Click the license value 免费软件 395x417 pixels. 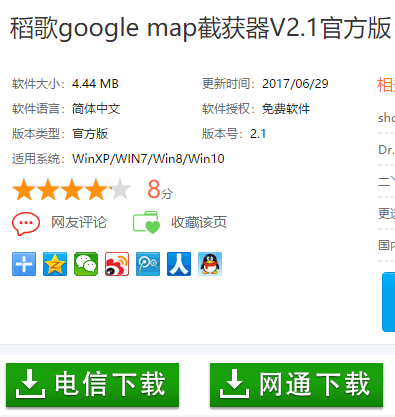[286, 109]
